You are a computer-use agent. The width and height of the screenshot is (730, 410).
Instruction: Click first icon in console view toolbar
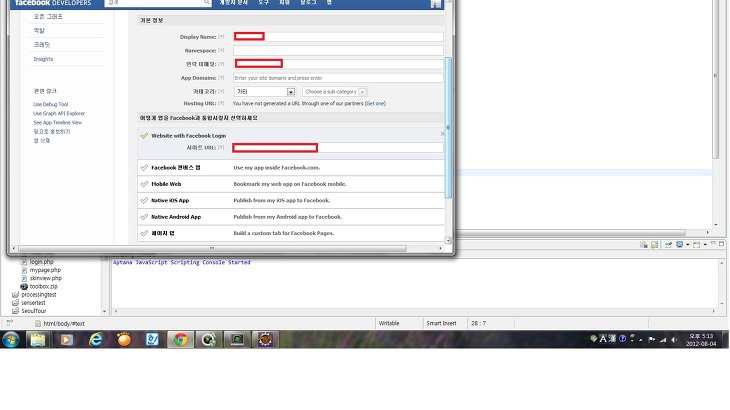[x=644, y=245]
